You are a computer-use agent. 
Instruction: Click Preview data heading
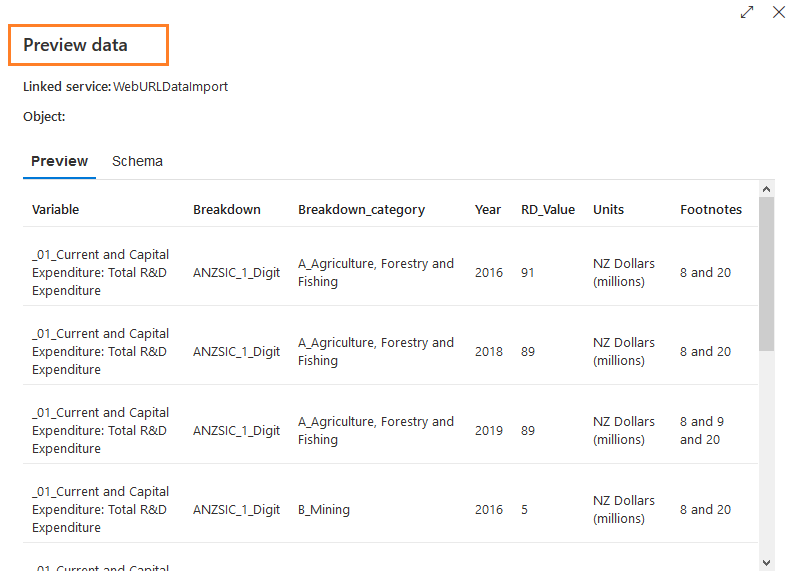[75, 45]
